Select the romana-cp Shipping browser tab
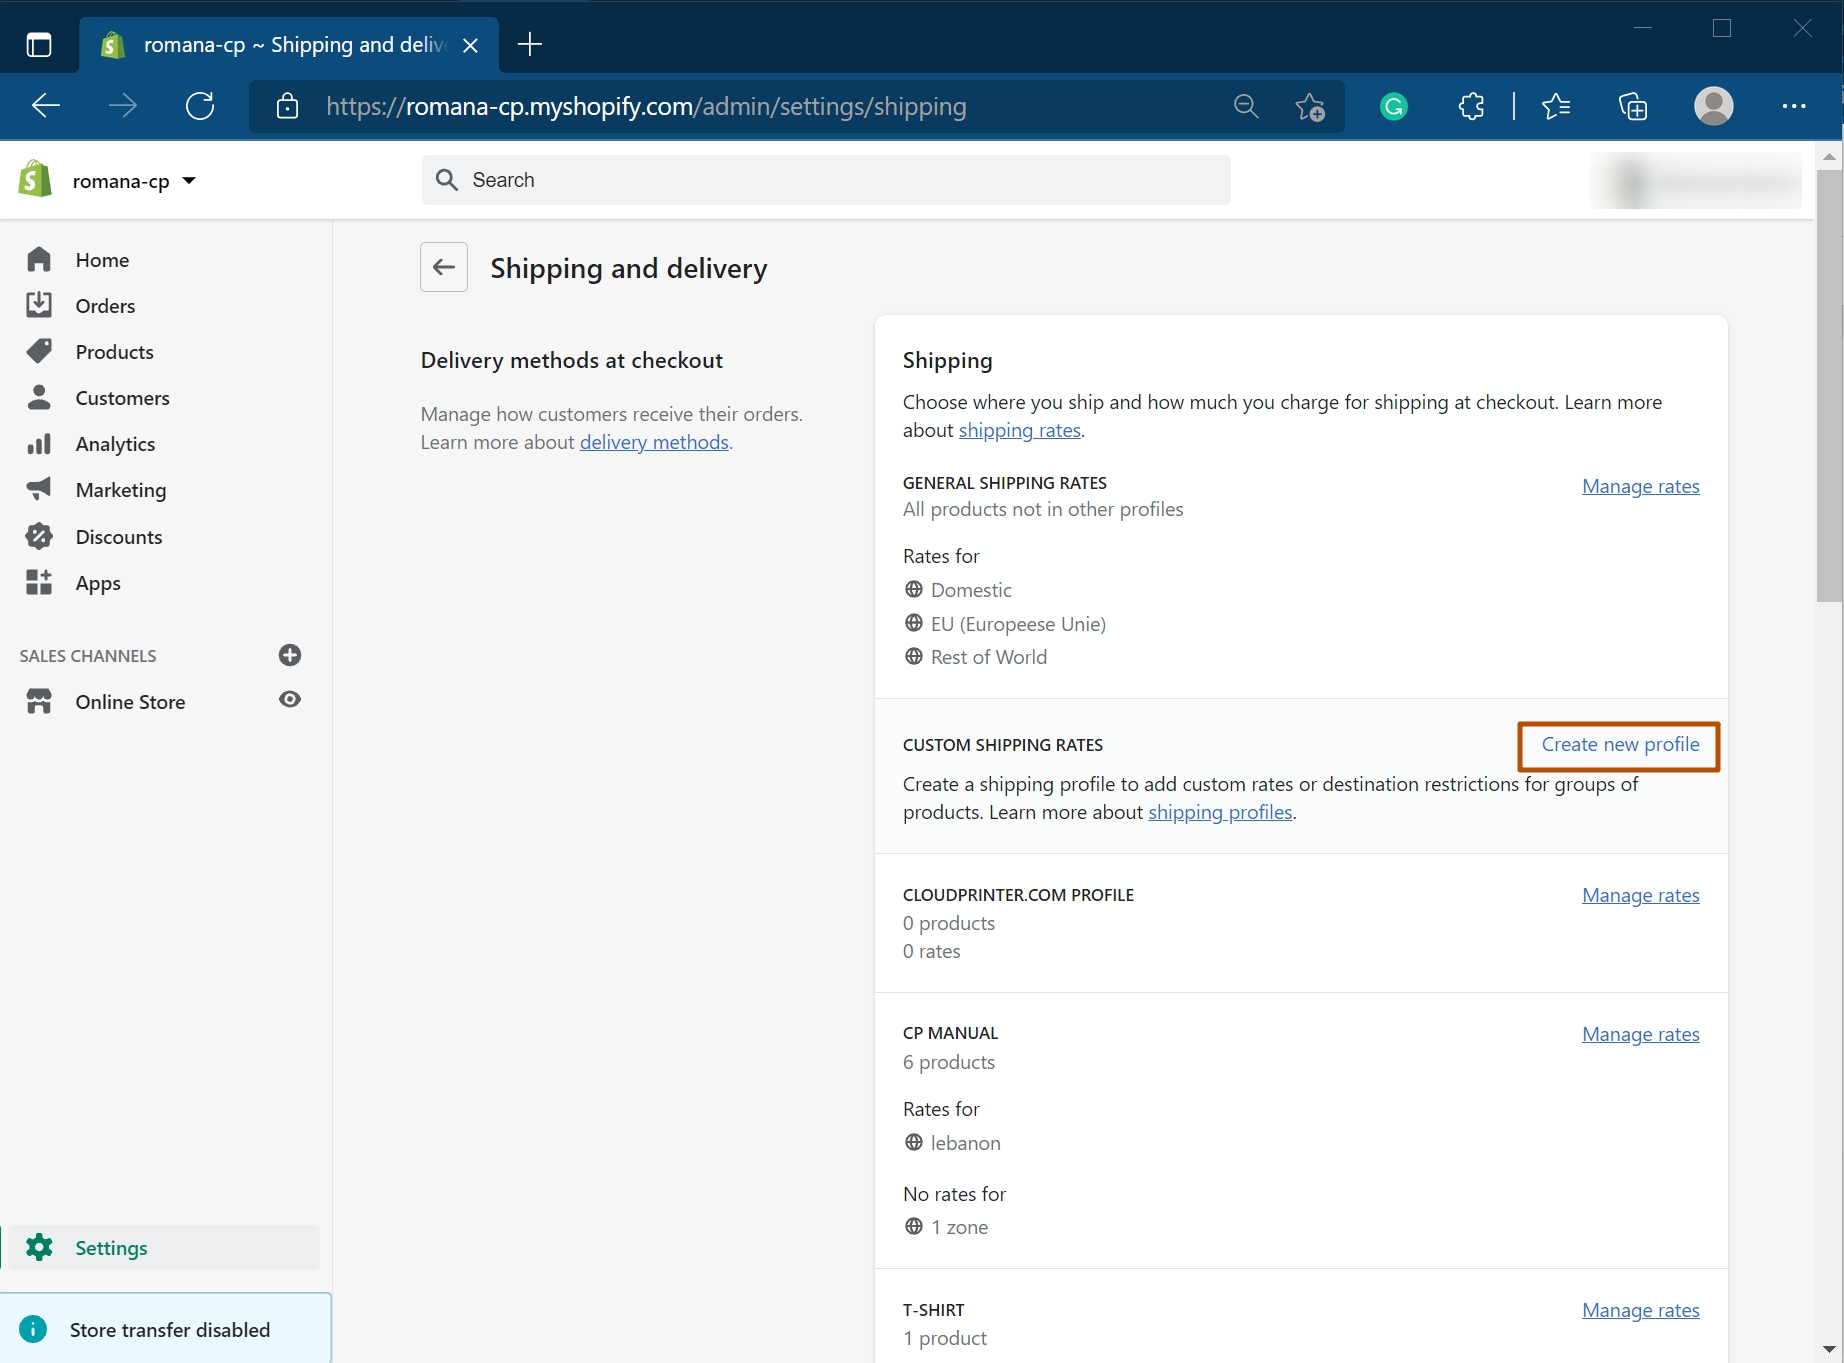Image resolution: width=1844 pixels, height=1363 pixels. [x=289, y=45]
